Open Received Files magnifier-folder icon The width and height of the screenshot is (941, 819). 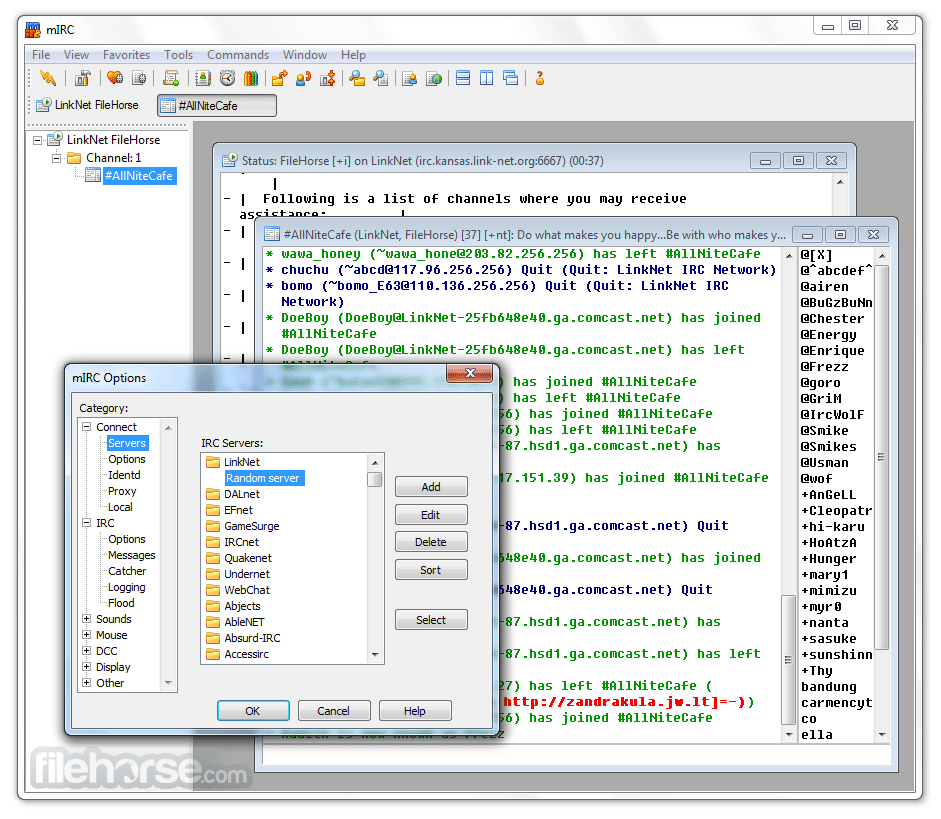coord(357,78)
